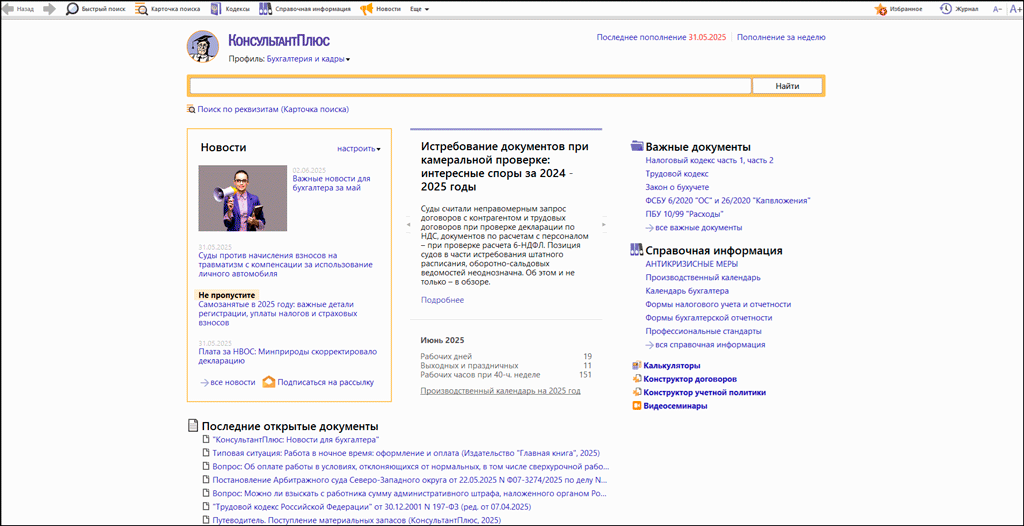The image size is (1024, 526).
Task: Click document icon beside Типовая ситуация row
Action: (206, 453)
